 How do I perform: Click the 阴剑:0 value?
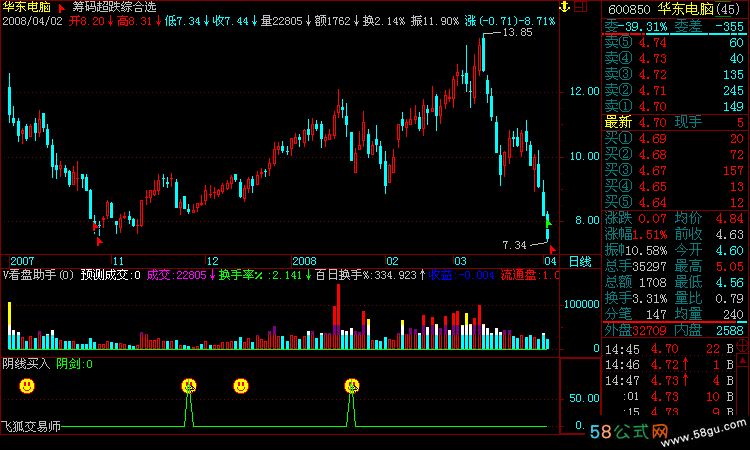tap(75, 364)
